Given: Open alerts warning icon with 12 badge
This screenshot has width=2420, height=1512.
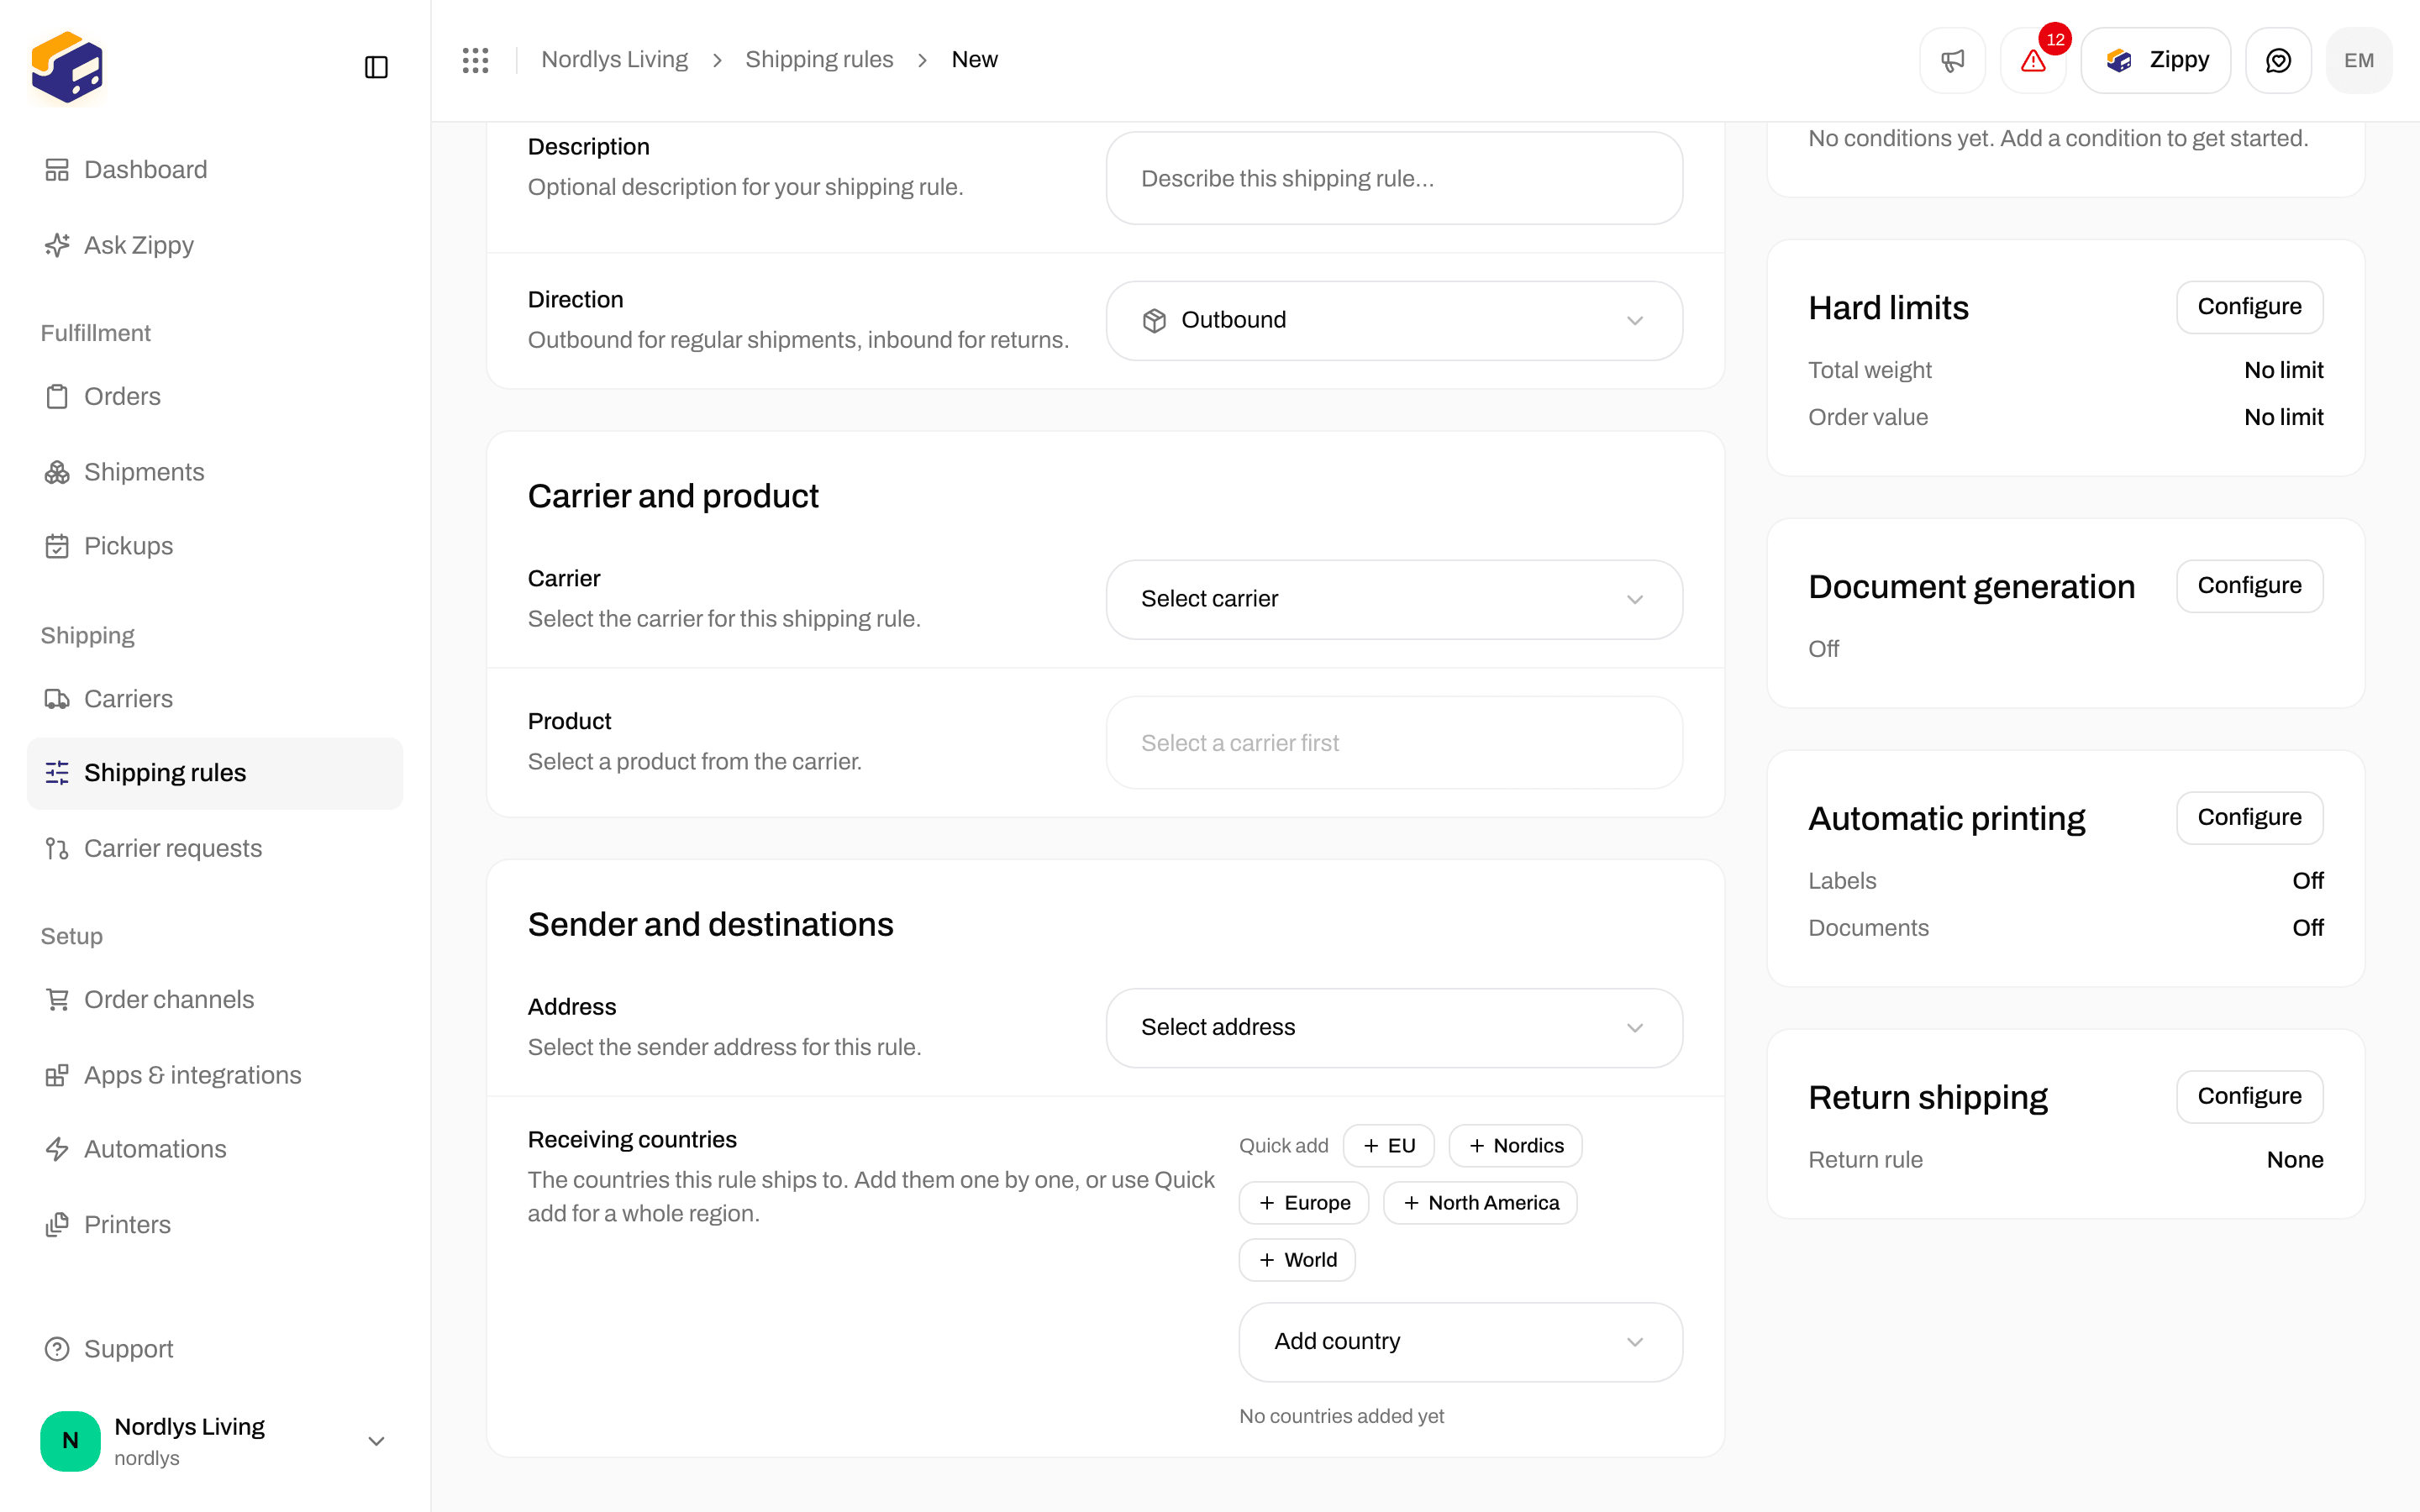Looking at the screenshot, I should click(x=2033, y=60).
